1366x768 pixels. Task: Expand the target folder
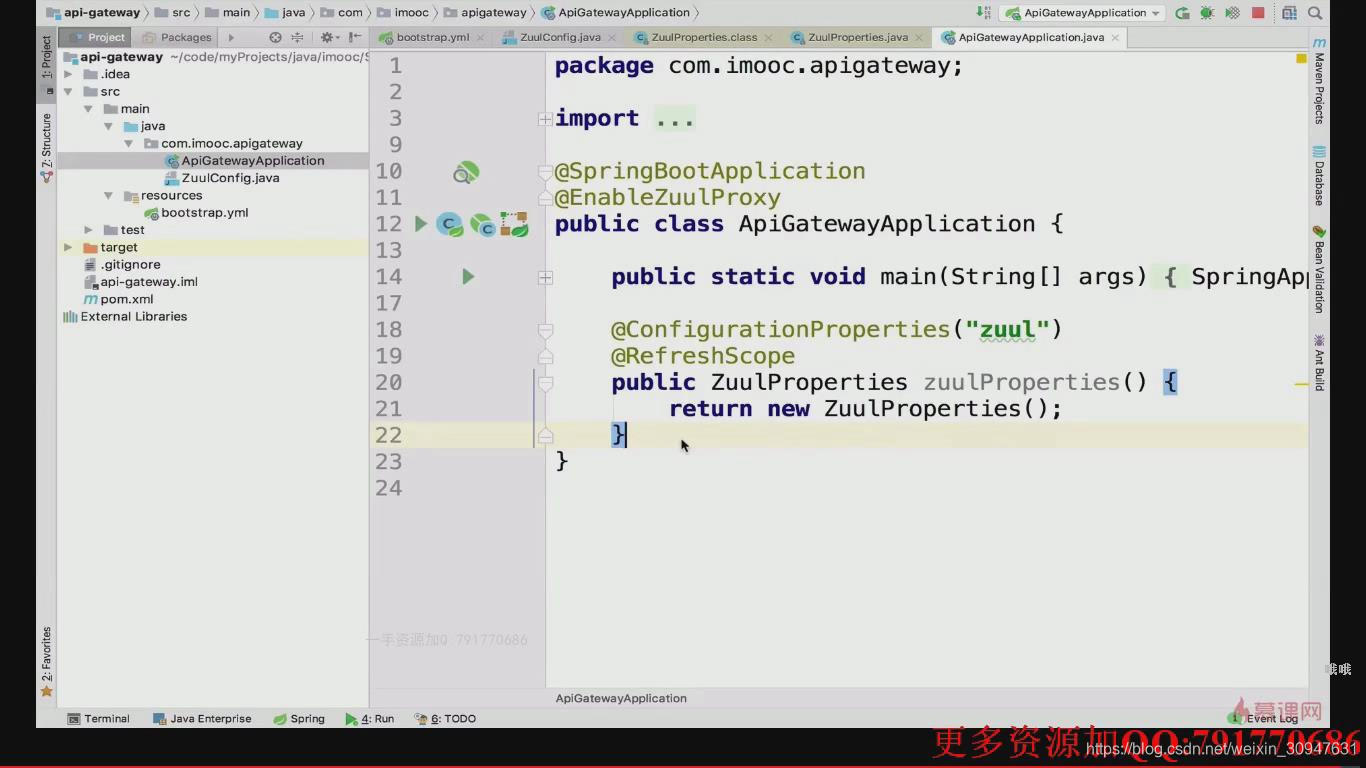tap(68, 247)
